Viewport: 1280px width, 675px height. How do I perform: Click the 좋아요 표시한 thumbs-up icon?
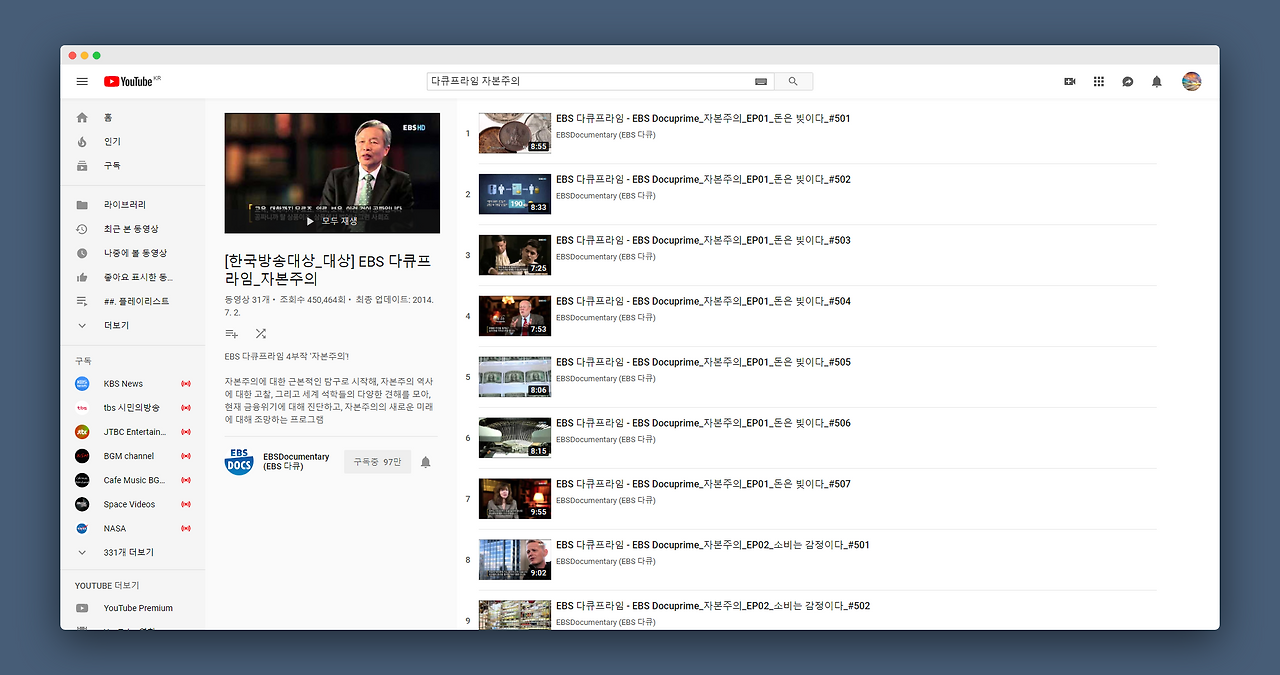click(x=82, y=277)
